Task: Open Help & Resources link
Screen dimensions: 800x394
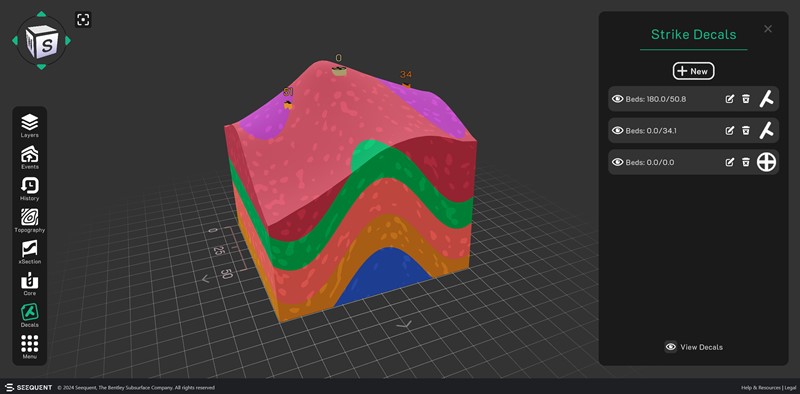Action: [x=761, y=388]
